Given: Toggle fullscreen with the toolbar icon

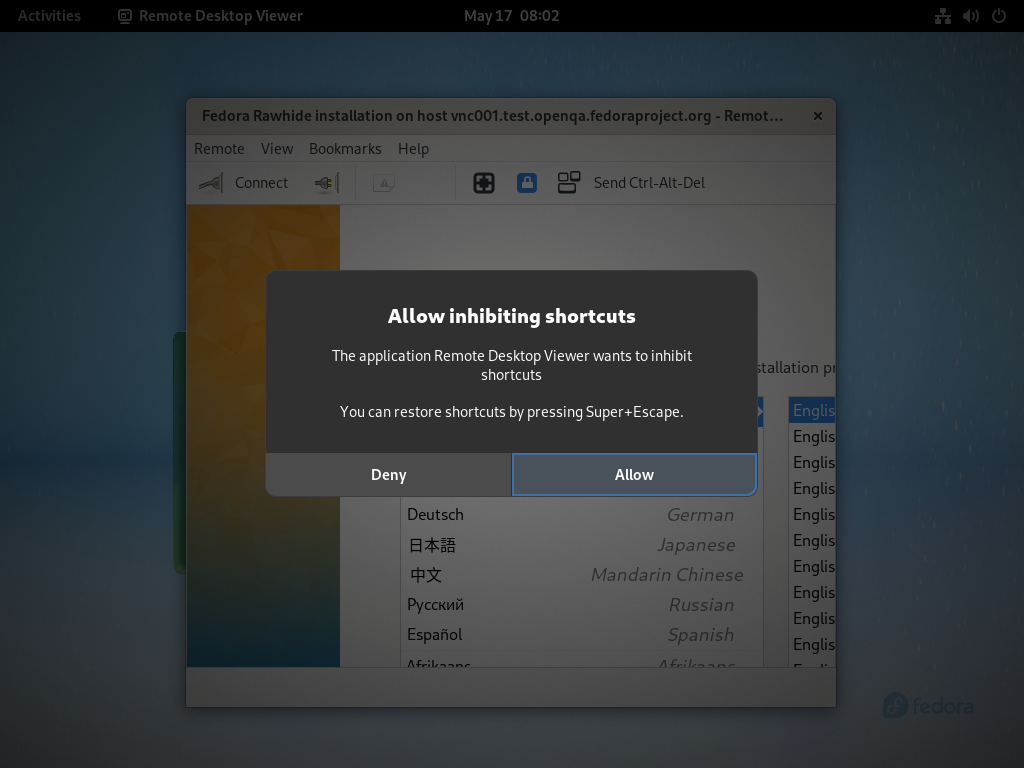Looking at the screenshot, I should pyautogui.click(x=484, y=183).
